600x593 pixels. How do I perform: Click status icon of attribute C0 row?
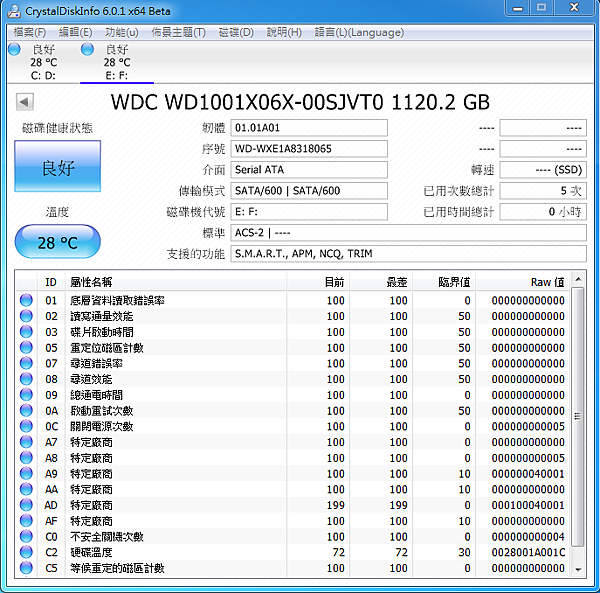(x=26, y=536)
